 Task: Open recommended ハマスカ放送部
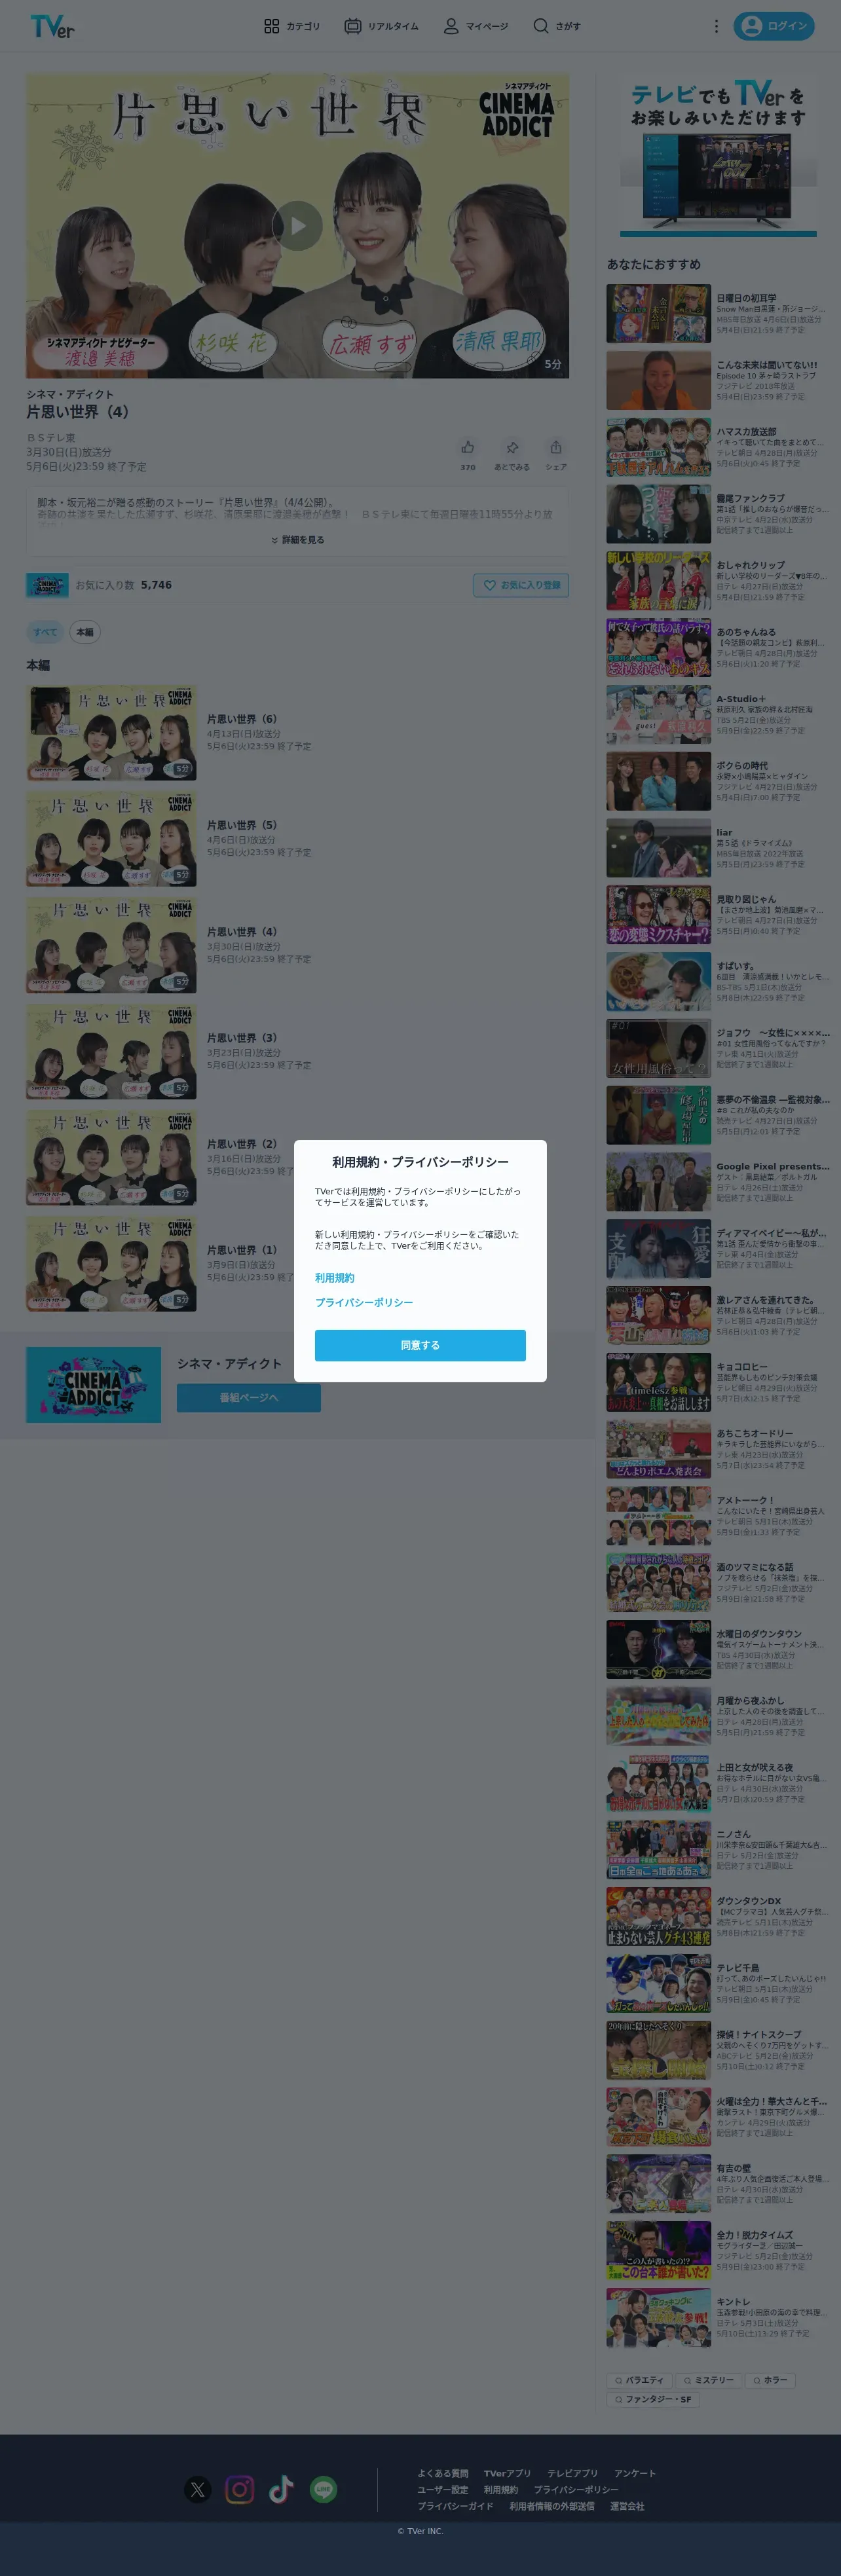[718, 447]
